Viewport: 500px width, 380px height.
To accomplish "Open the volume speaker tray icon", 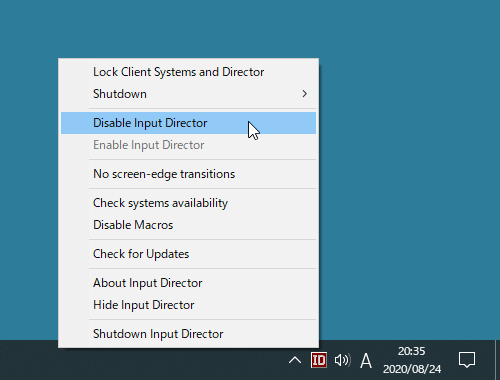I will click(342, 360).
